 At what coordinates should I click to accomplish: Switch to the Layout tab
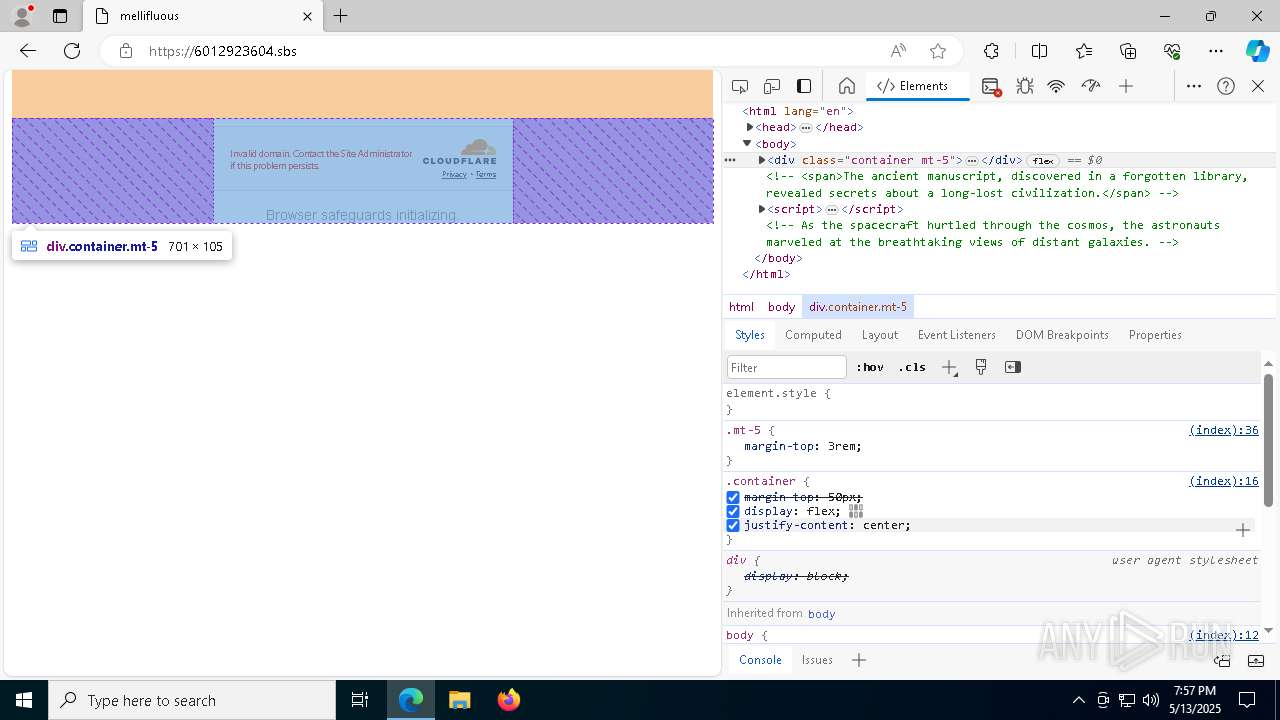tap(880, 335)
